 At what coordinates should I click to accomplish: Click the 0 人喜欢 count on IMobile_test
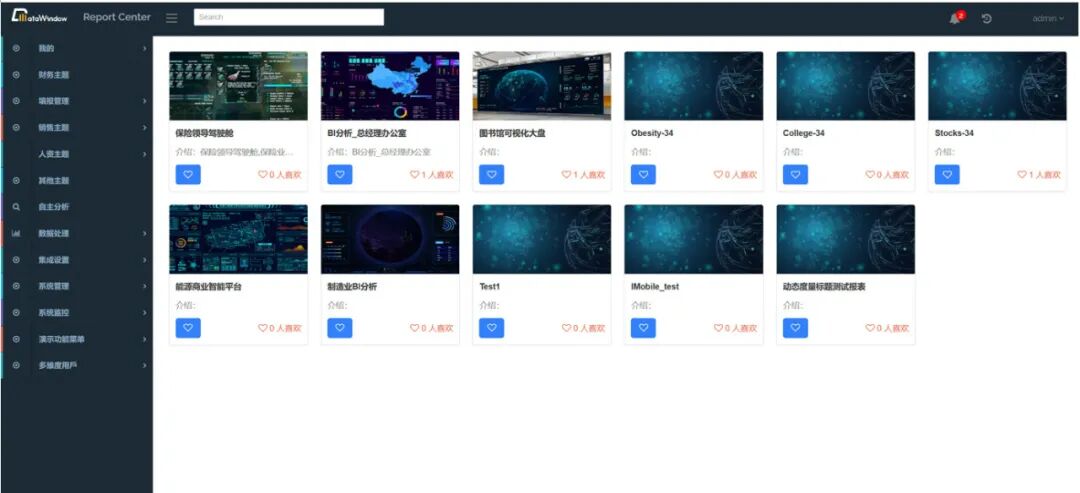(x=736, y=328)
